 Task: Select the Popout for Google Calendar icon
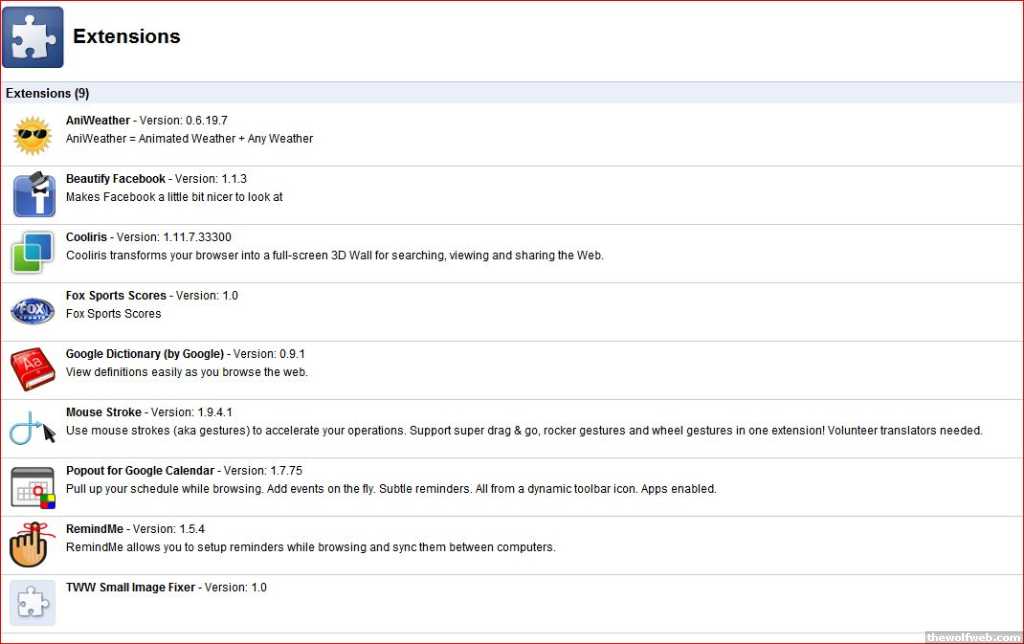[32, 486]
